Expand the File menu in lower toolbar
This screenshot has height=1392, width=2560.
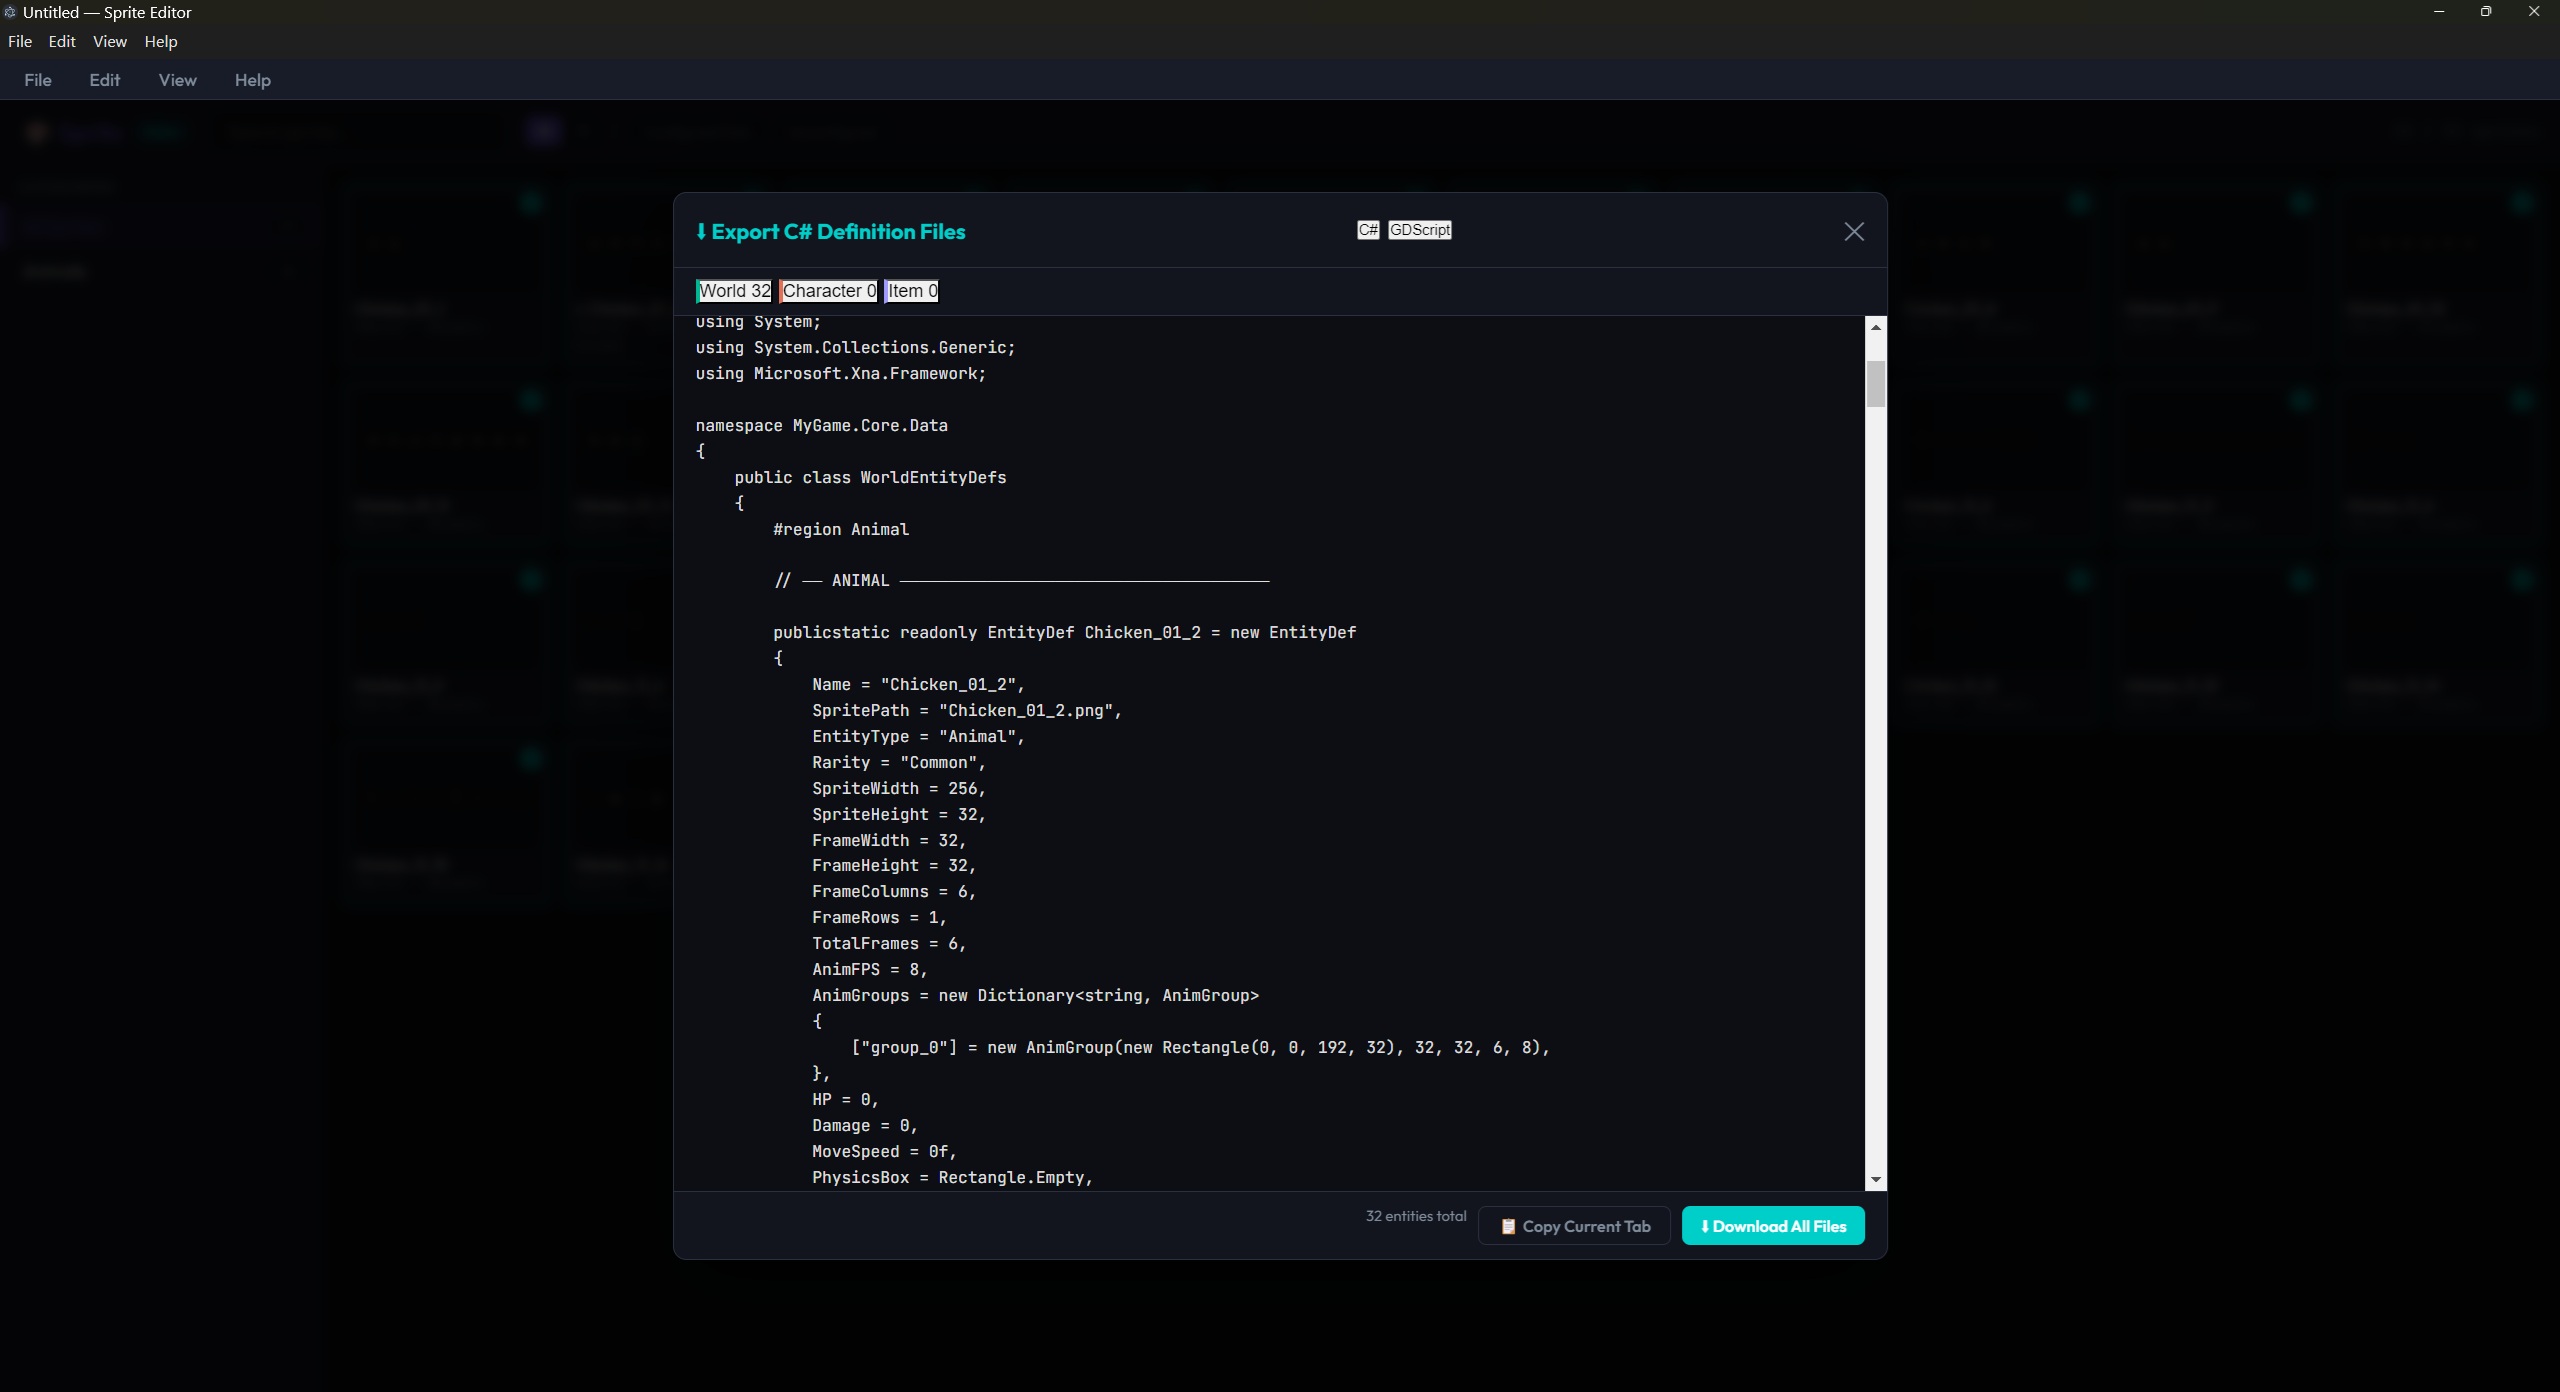[x=38, y=80]
